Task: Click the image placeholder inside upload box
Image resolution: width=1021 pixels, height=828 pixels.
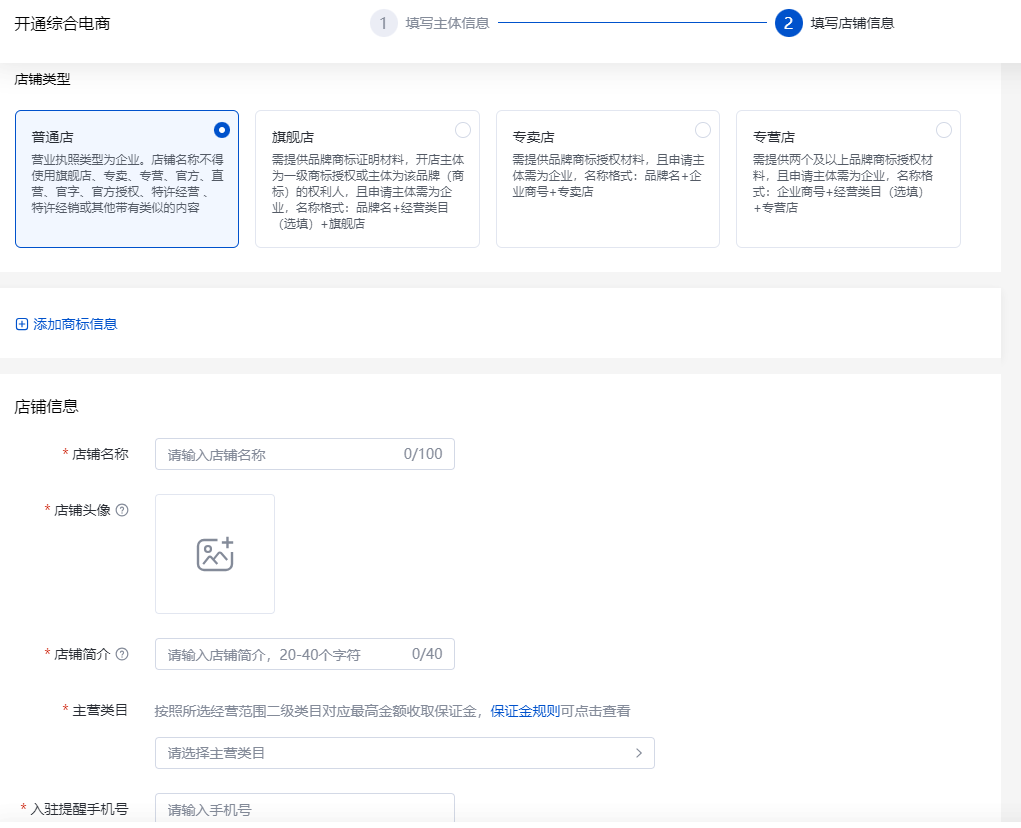Action: pos(214,553)
